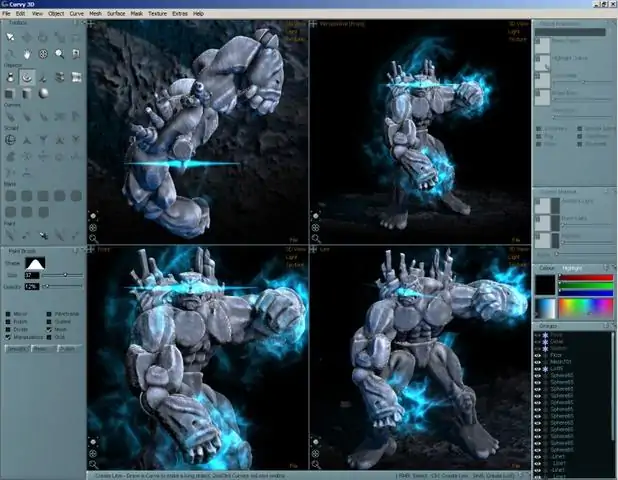Click the Smooth button in Paint Brush panel
The width and height of the screenshot is (618, 480).
coord(16,349)
